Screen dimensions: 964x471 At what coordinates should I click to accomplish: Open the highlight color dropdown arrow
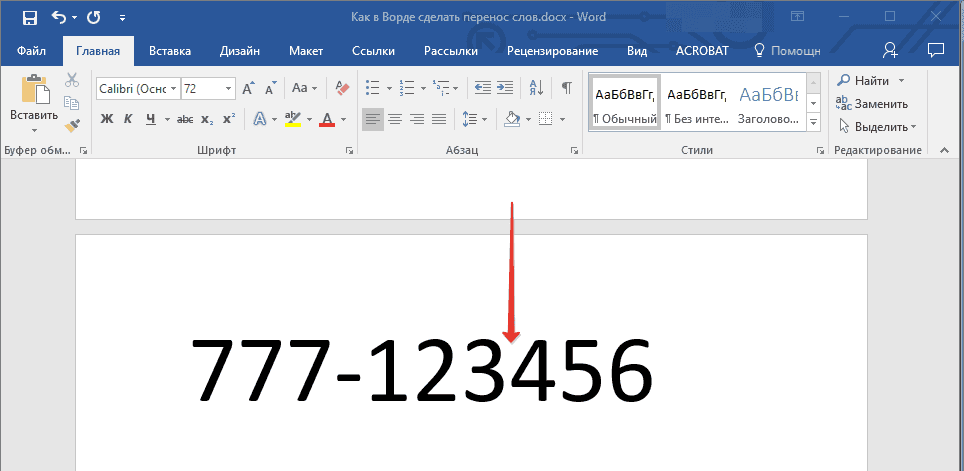point(309,119)
